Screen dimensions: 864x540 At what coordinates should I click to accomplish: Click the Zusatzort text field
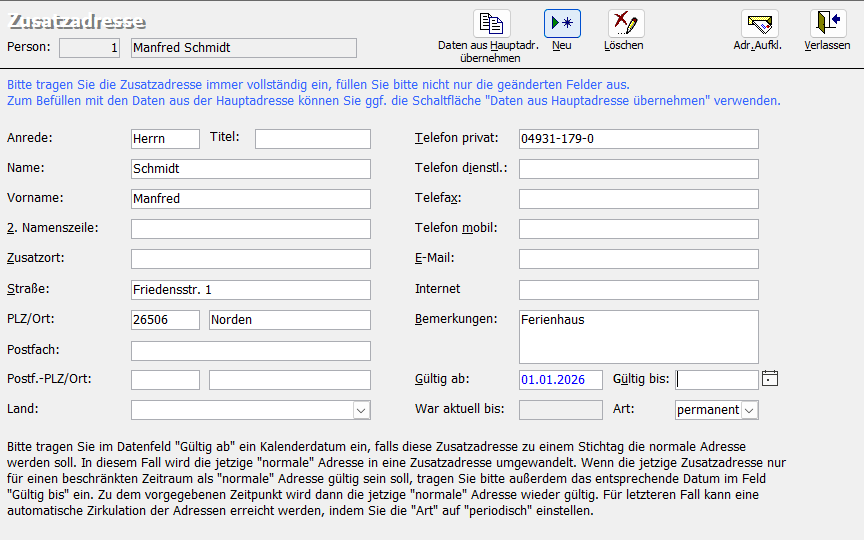coord(250,259)
